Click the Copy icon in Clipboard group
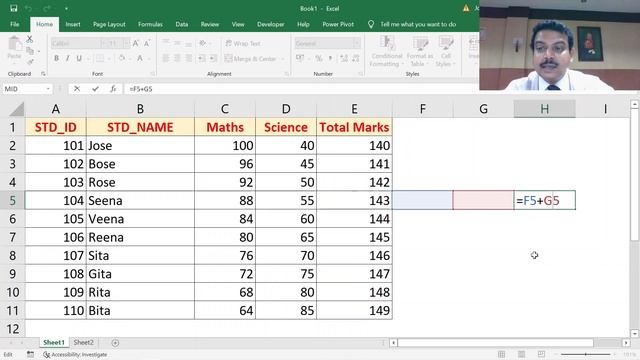Screen dimensions: 640x360 click(30, 51)
